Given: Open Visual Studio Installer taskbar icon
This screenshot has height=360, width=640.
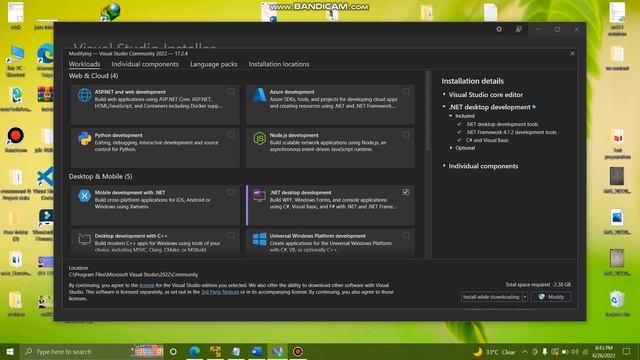Looking at the screenshot, I should [278, 351].
